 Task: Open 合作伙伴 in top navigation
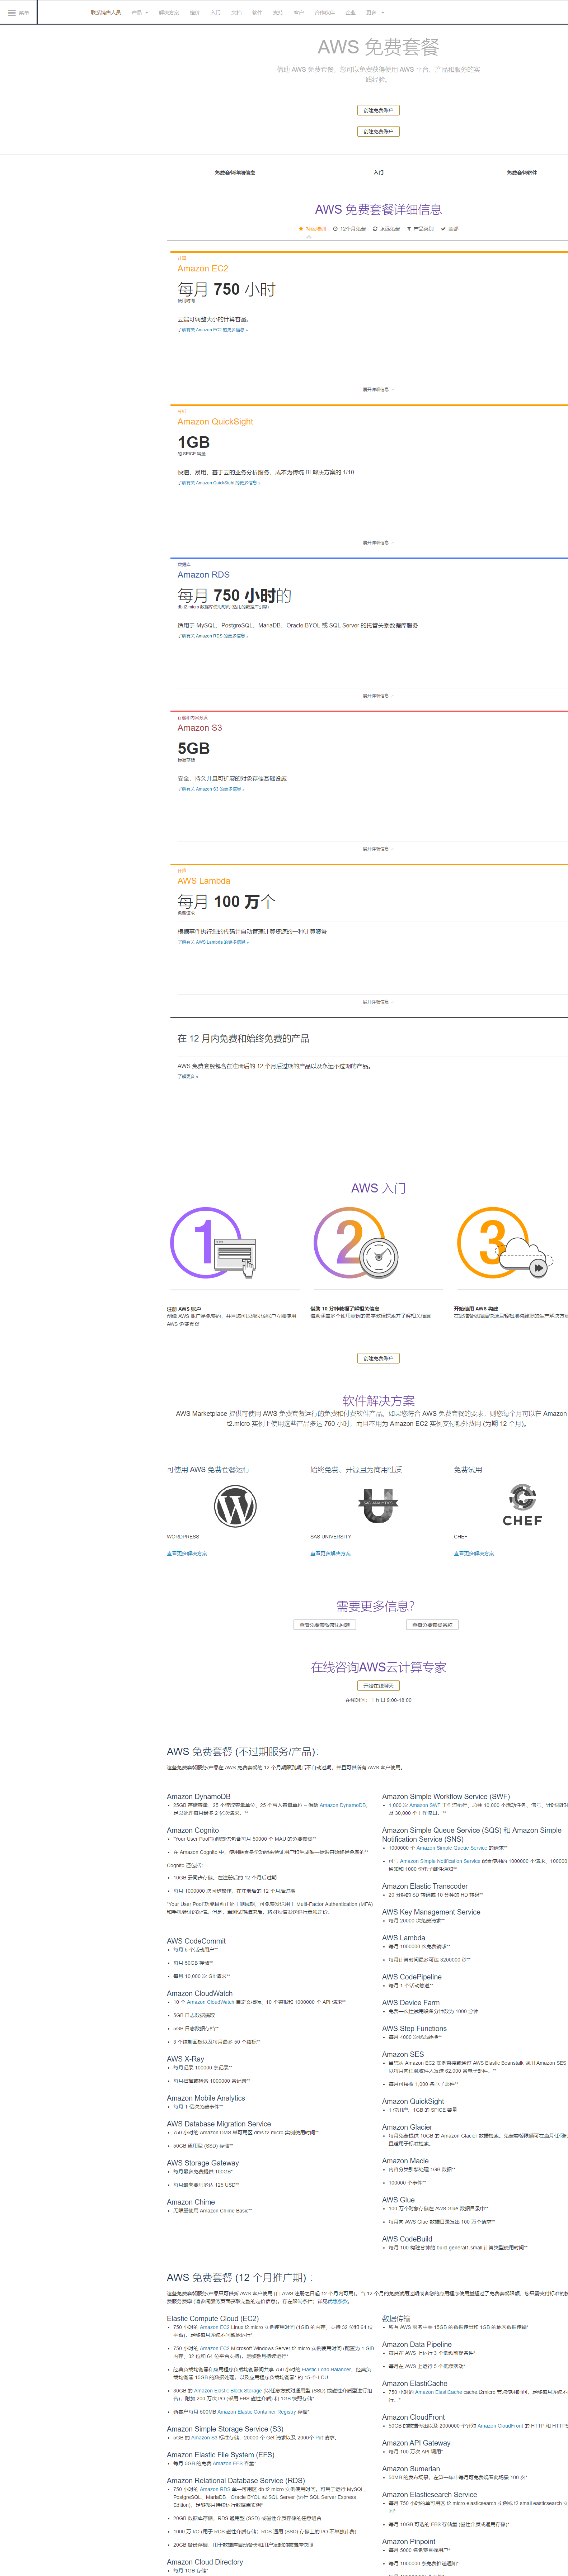[325, 13]
